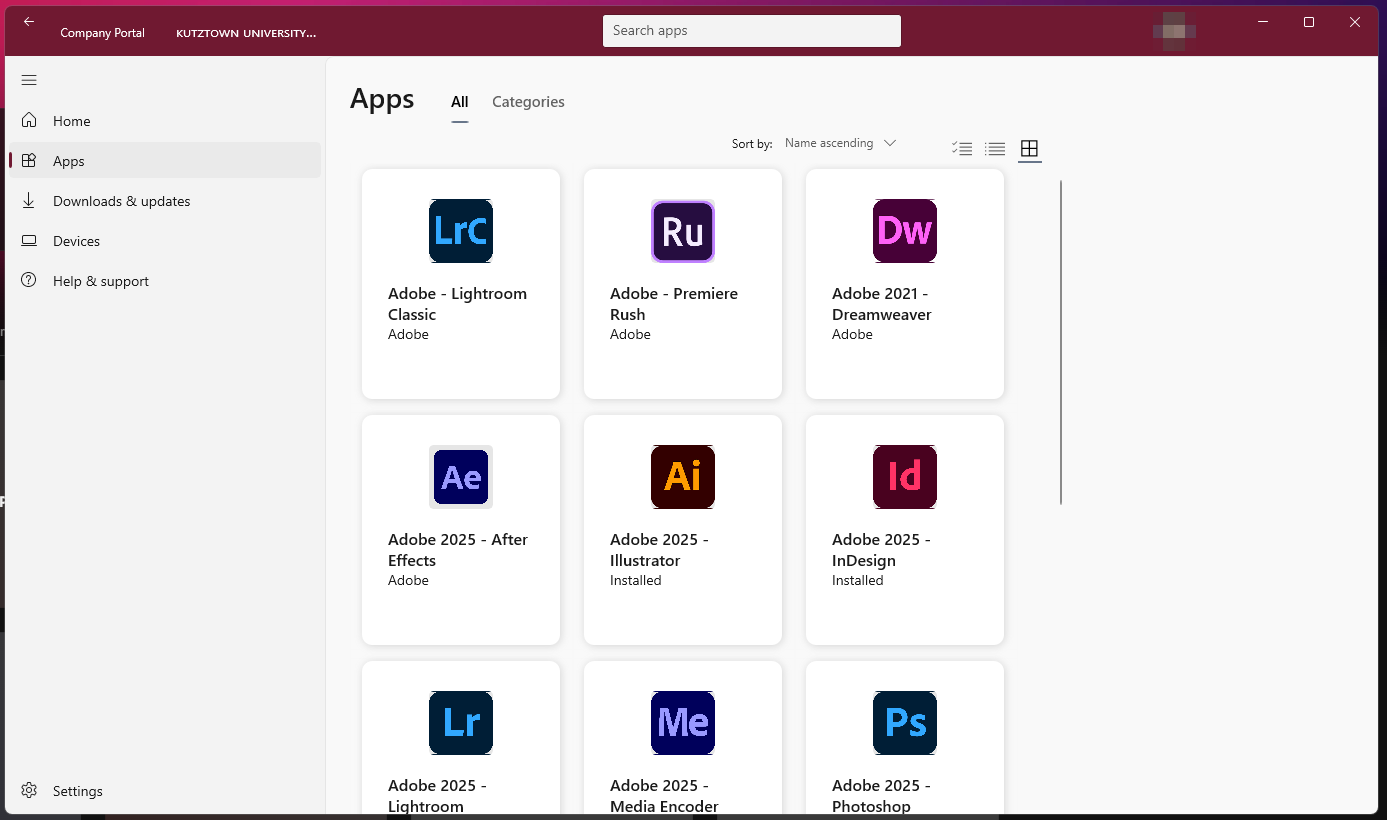The width and height of the screenshot is (1387, 820).
Task: Open the Lightroom Classic LrC icon
Action: [x=461, y=231]
